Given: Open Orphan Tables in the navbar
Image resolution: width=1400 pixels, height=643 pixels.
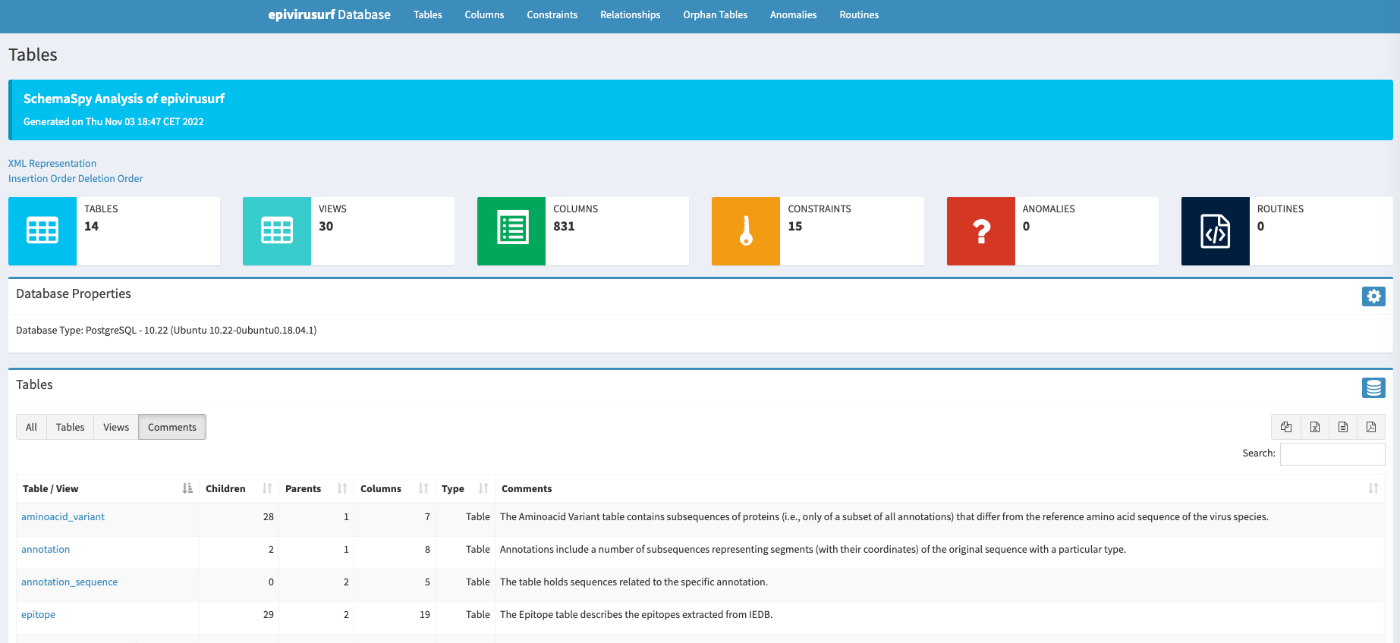Looking at the screenshot, I should tap(715, 15).
